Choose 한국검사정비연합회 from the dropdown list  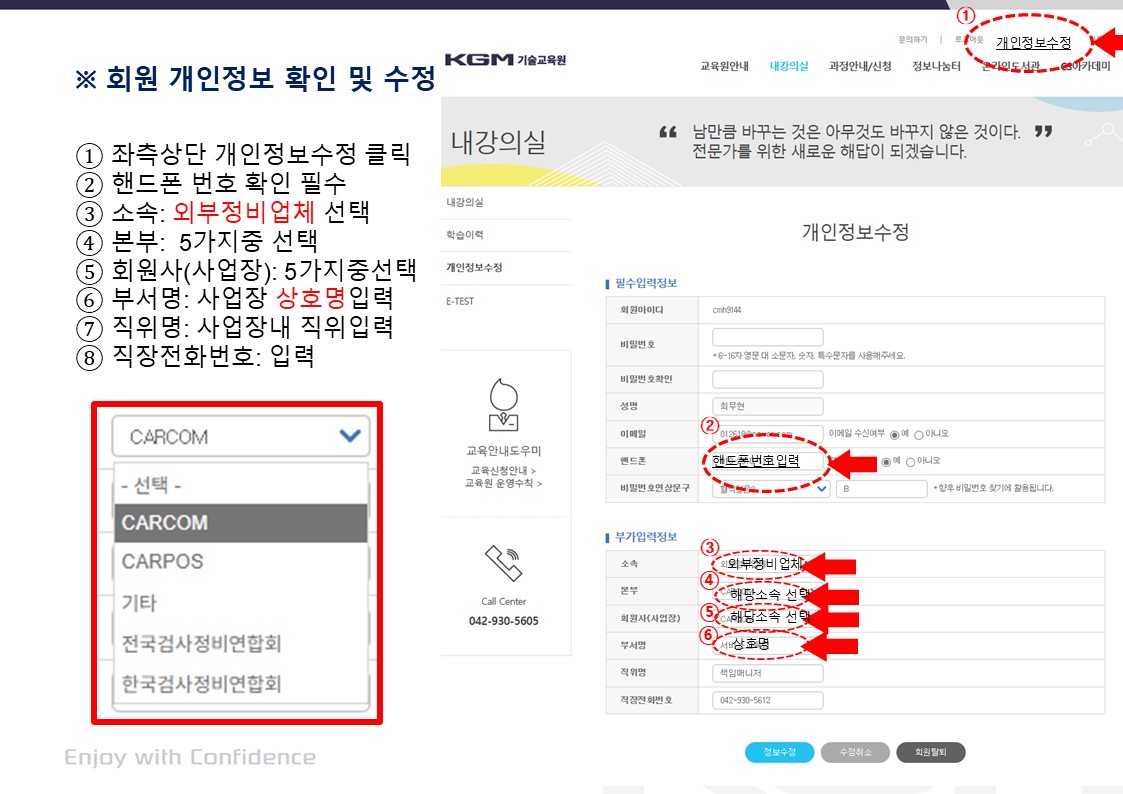(241, 684)
